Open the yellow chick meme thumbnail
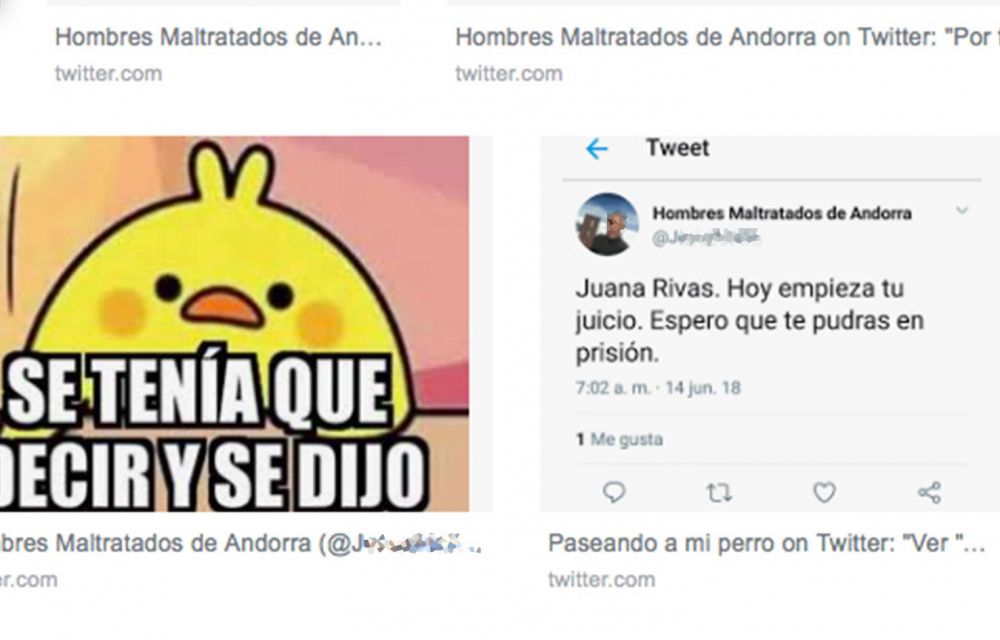 click(x=234, y=323)
